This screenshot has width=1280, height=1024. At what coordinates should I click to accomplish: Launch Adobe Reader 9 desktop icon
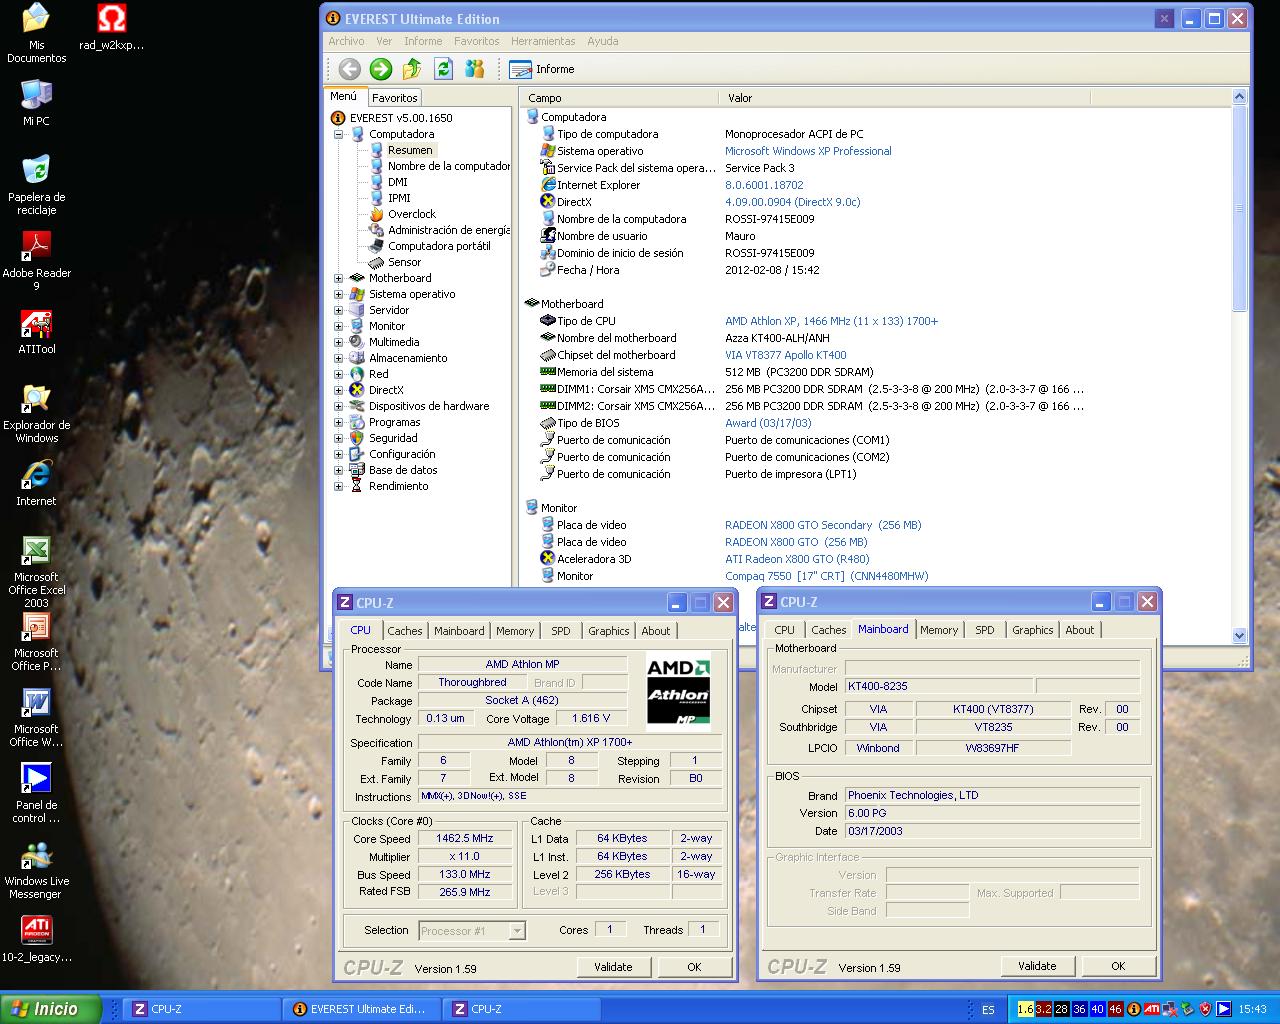tap(36, 261)
